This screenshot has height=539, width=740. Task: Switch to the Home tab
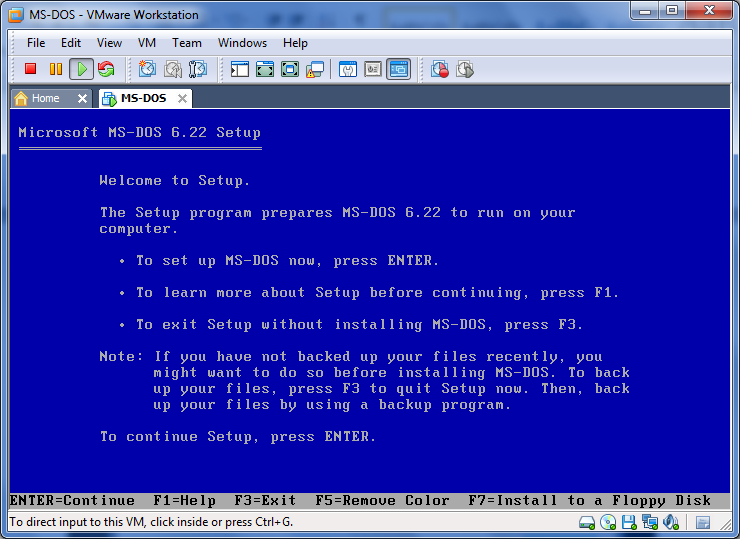tap(45, 98)
